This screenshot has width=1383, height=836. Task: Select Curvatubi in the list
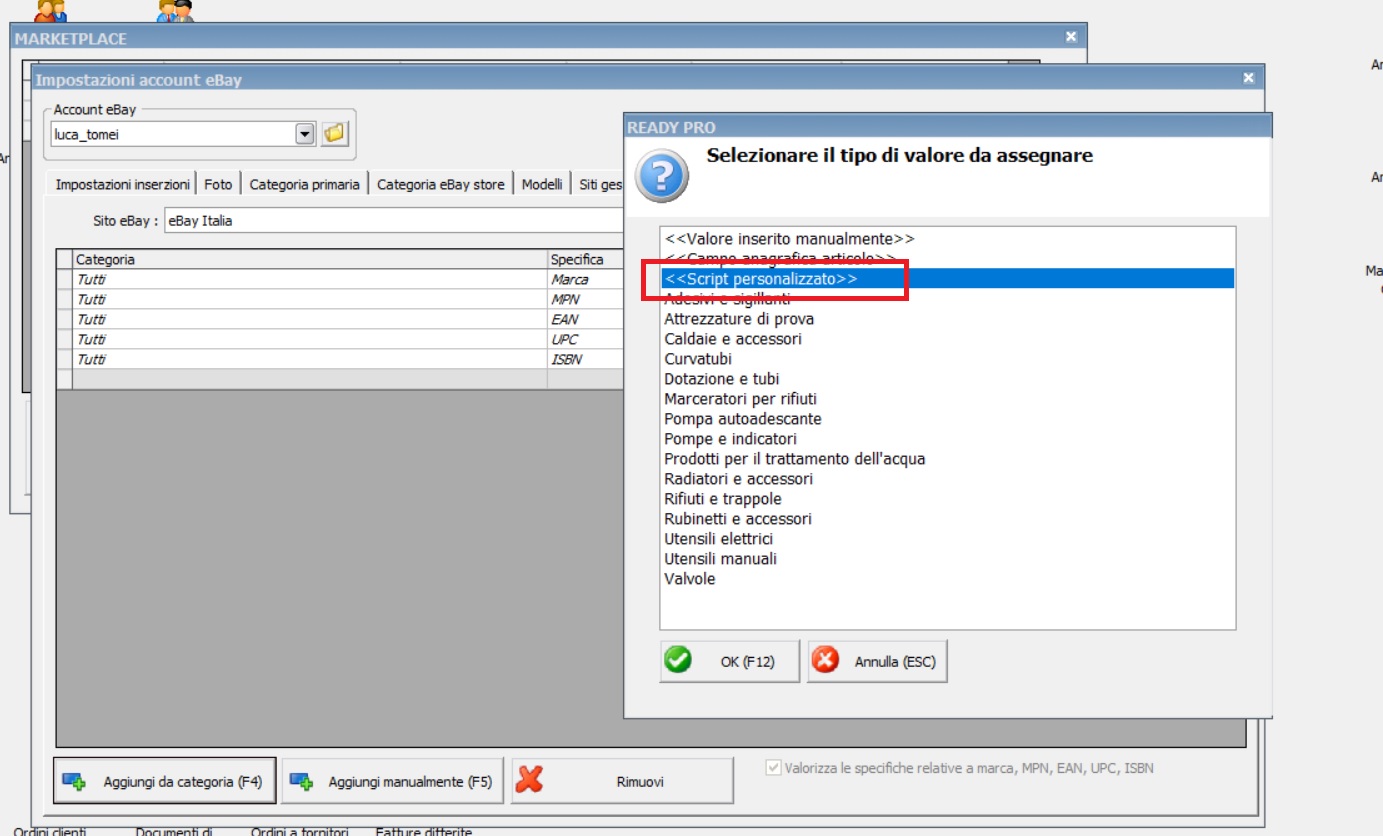click(x=947, y=359)
